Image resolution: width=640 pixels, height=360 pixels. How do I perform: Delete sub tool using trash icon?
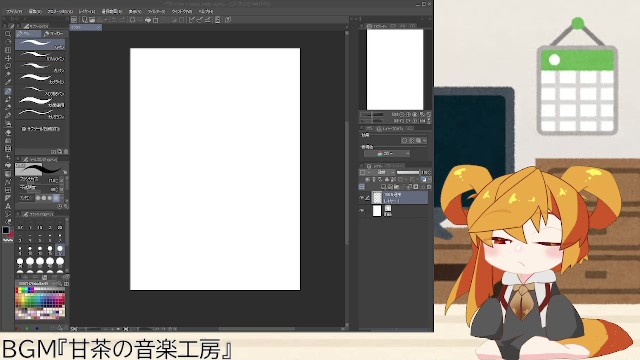click(x=66, y=151)
